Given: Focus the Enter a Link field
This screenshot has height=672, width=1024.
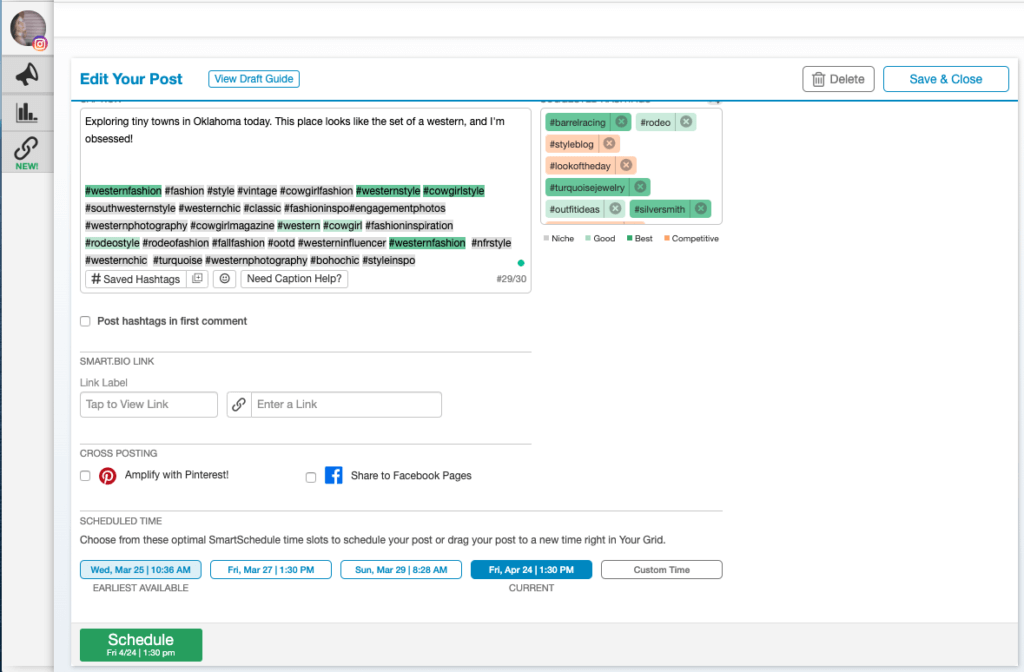Looking at the screenshot, I should [345, 404].
